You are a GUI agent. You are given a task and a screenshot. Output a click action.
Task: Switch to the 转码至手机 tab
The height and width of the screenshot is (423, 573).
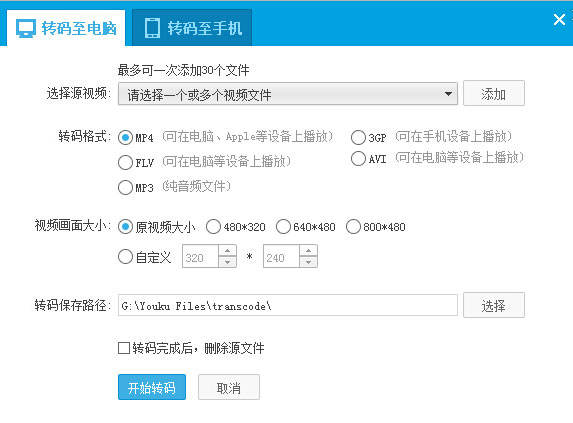click(x=192, y=28)
